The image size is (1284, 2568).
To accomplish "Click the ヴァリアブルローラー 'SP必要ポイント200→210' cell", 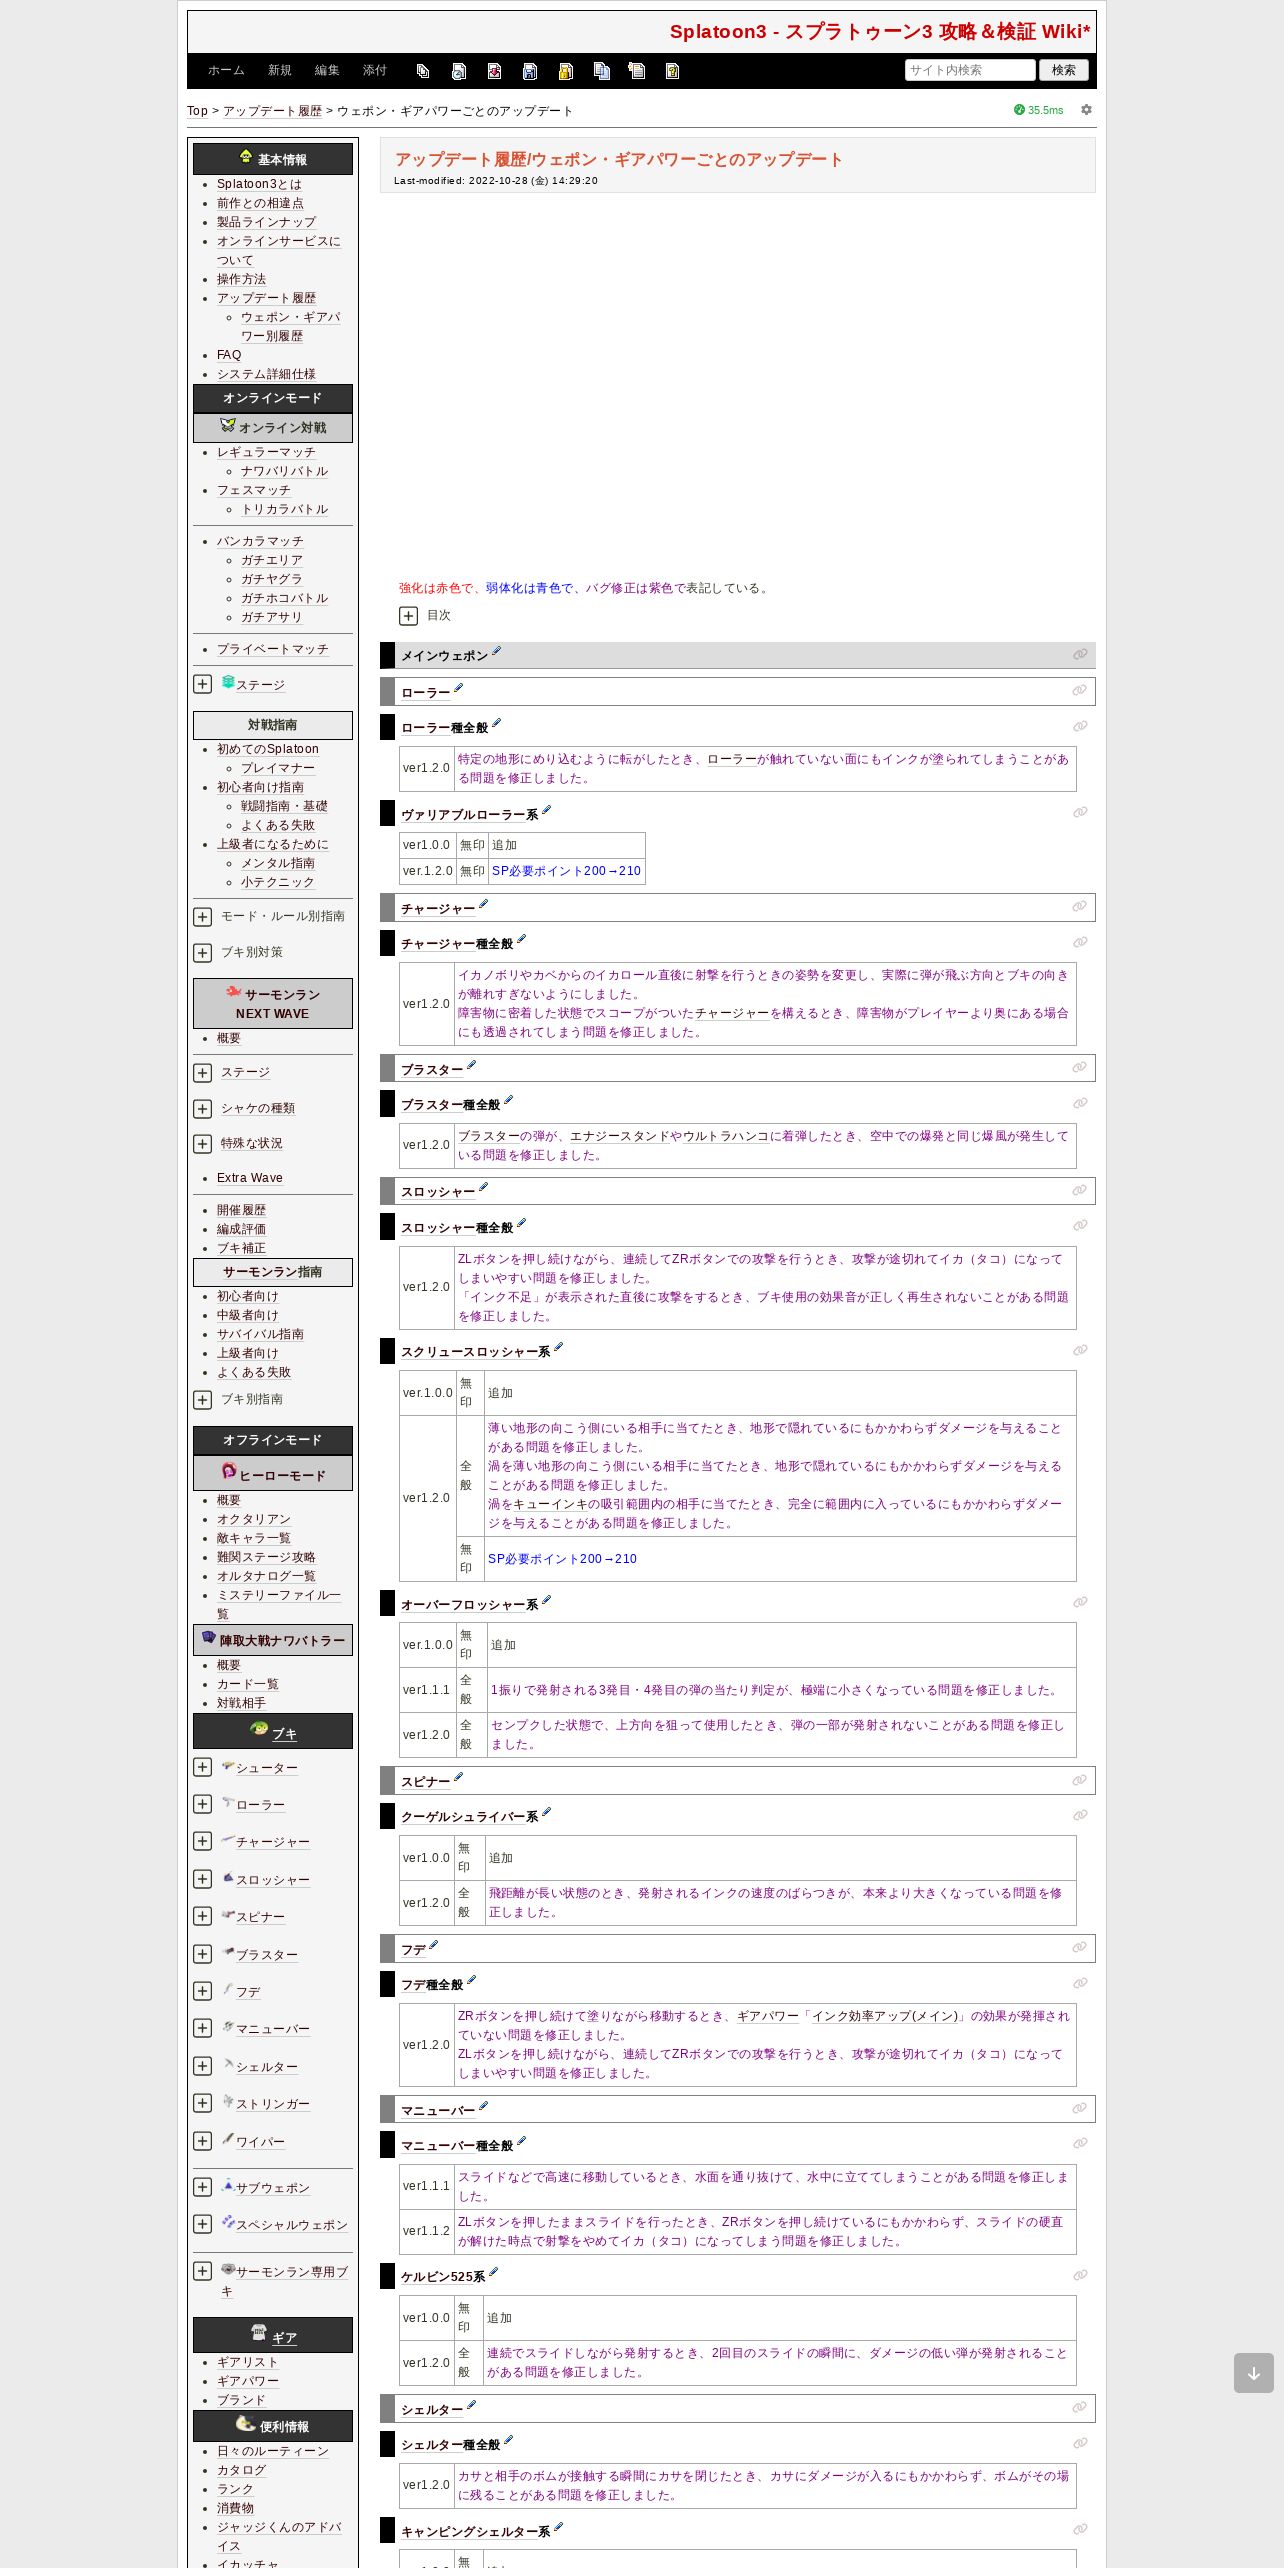I will tap(566, 871).
